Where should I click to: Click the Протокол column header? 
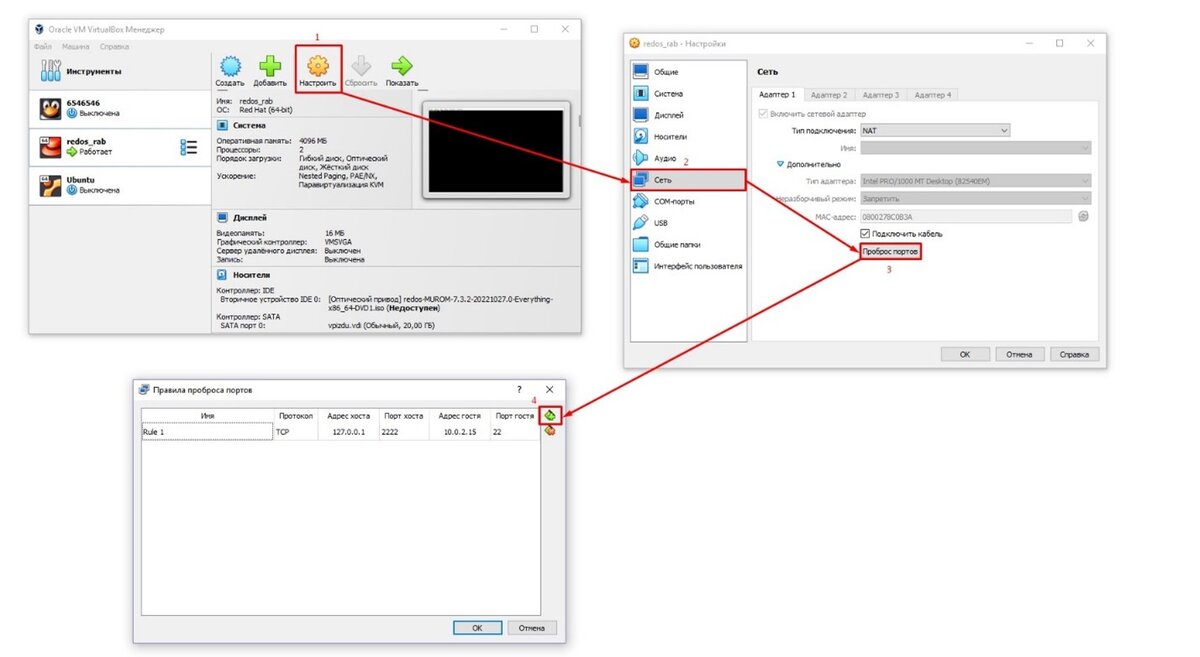coord(296,416)
